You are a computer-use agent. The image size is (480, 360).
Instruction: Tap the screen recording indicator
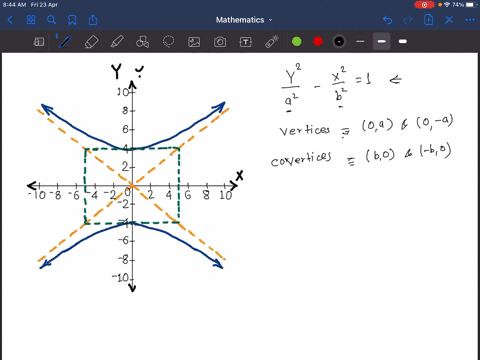pos(424,5)
